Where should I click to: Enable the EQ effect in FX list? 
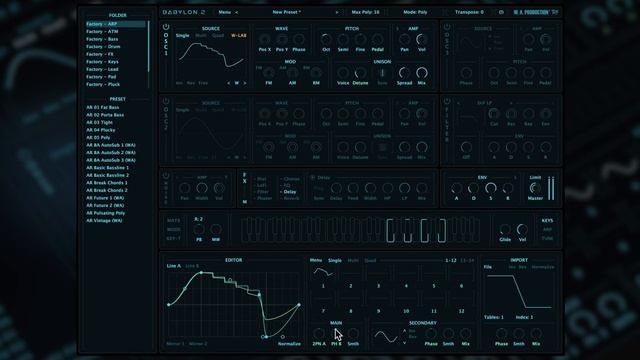[x=287, y=185]
